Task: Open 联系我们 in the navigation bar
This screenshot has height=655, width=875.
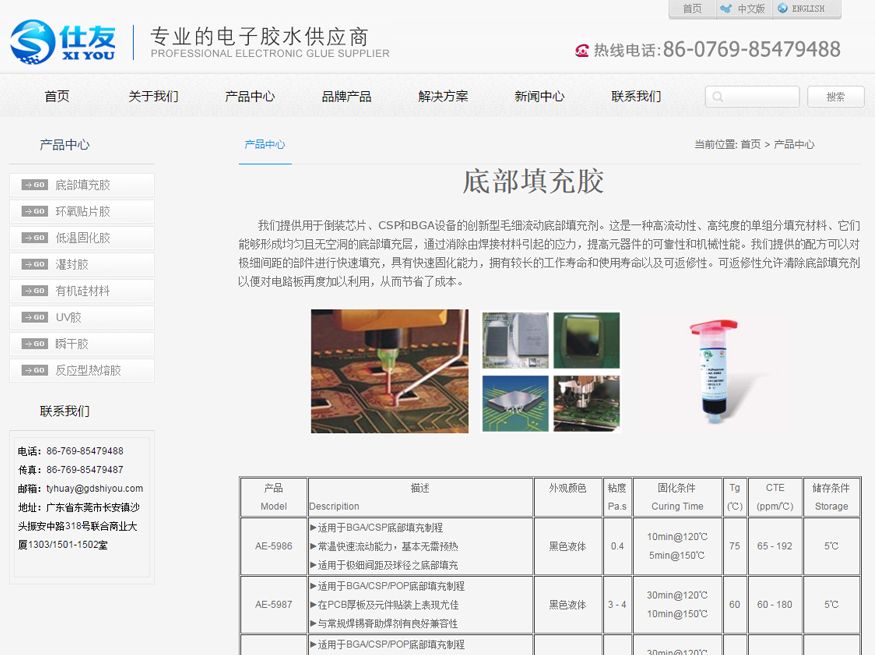Action: 636,96
